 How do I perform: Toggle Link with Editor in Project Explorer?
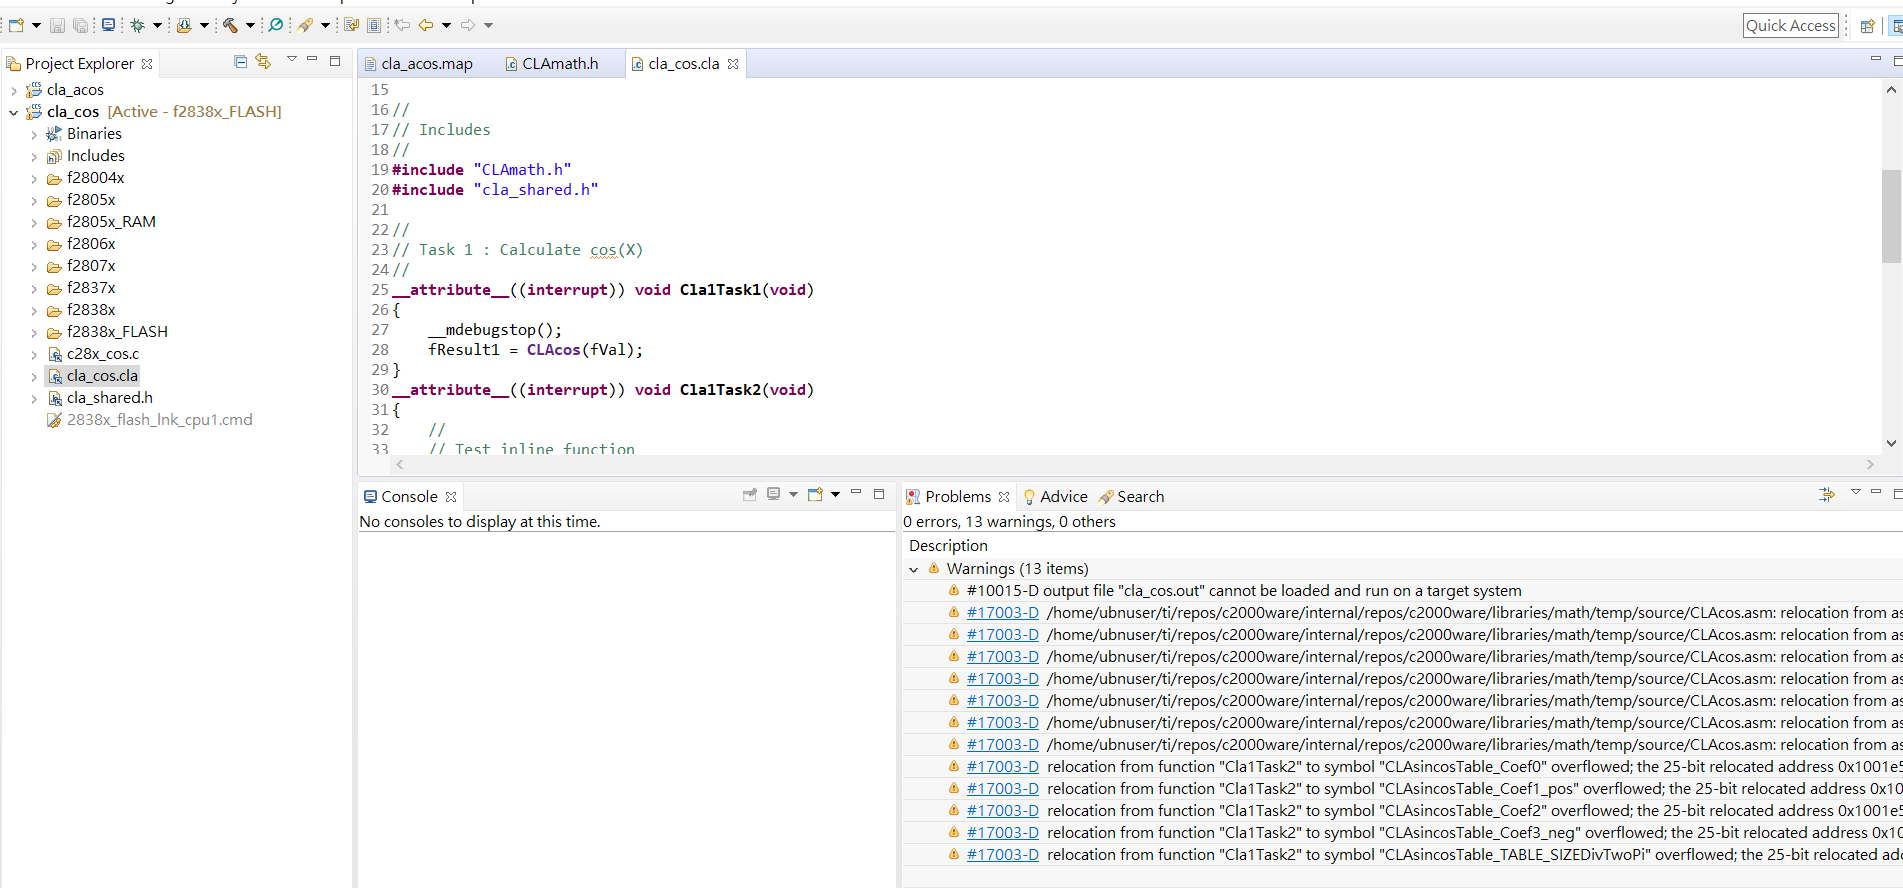point(263,62)
